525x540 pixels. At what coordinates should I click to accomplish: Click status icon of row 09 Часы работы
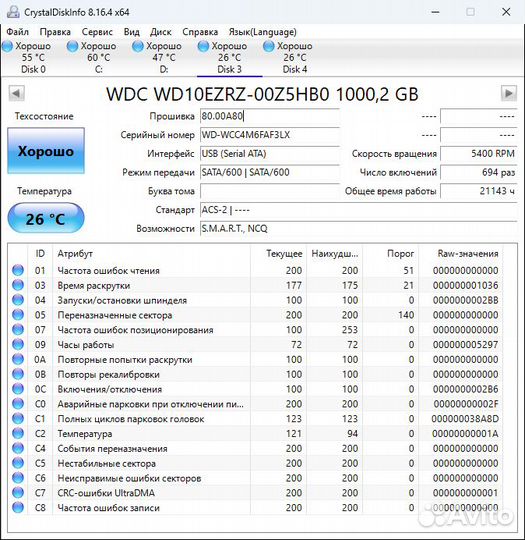18,344
